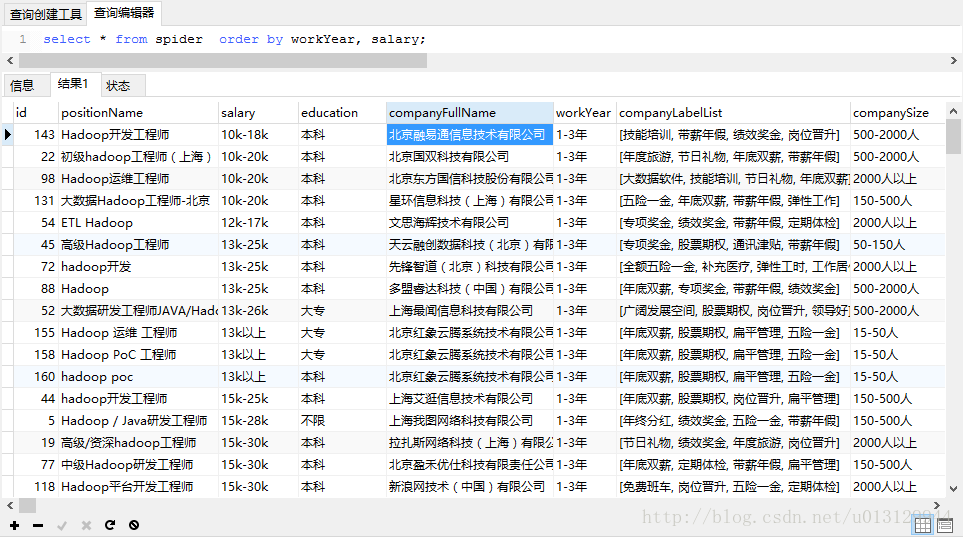The width and height of the screenshot is (963, 537).
Task: Switch to the 查询编辑器 tab
Action: tap(124, 13)
